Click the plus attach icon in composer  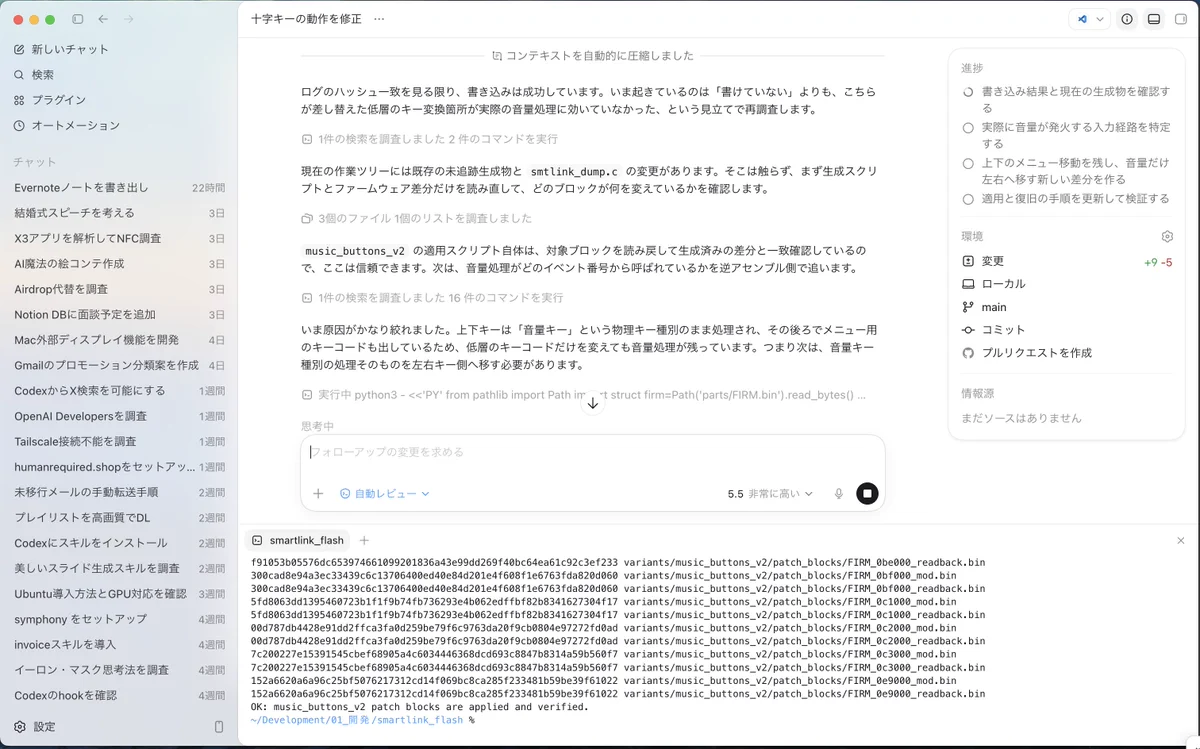point(318,494)
